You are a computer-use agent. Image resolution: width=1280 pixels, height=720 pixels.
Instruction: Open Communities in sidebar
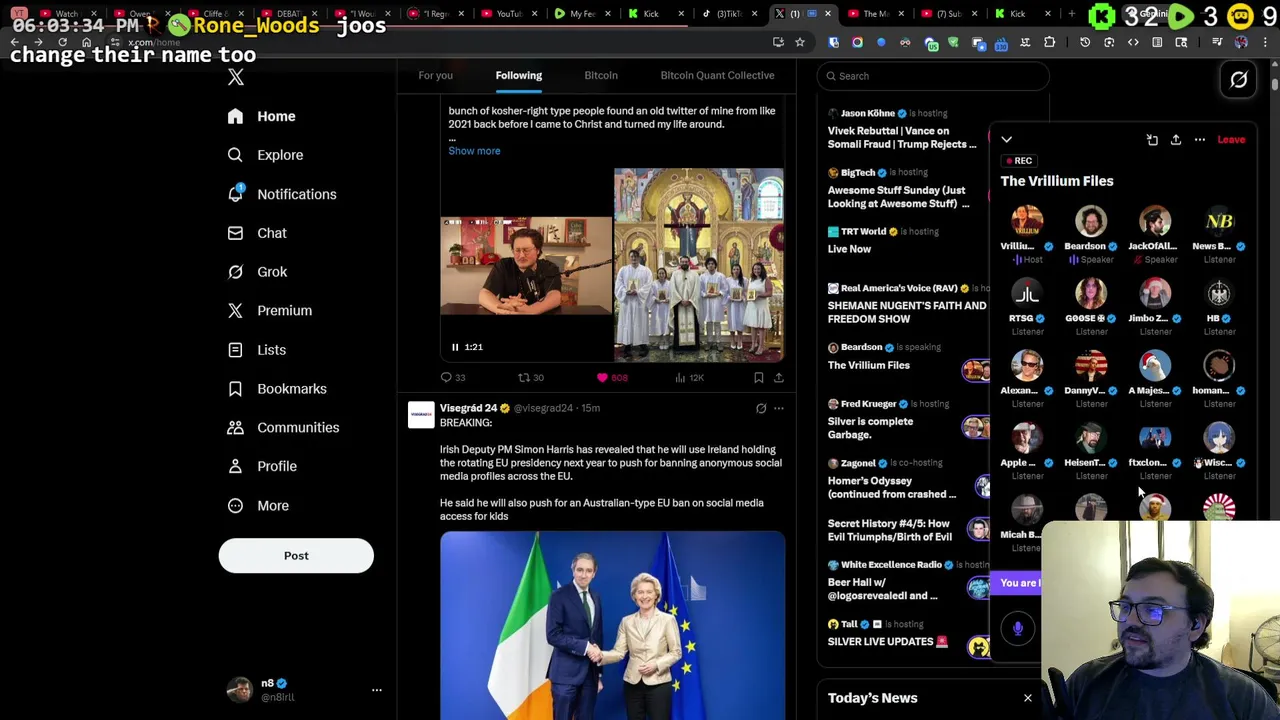click(283, 428)
